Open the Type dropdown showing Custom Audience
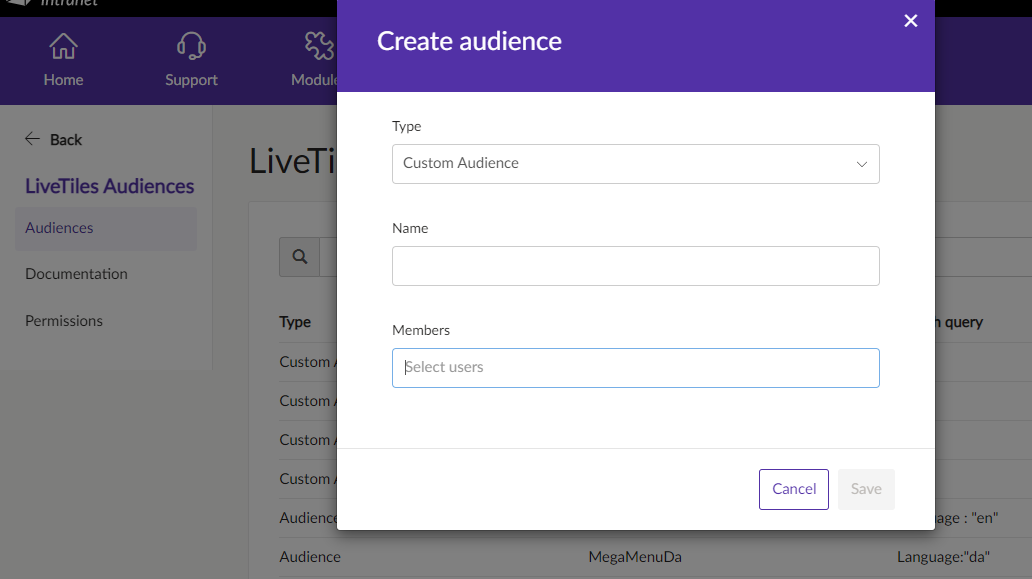 (635, 164)
